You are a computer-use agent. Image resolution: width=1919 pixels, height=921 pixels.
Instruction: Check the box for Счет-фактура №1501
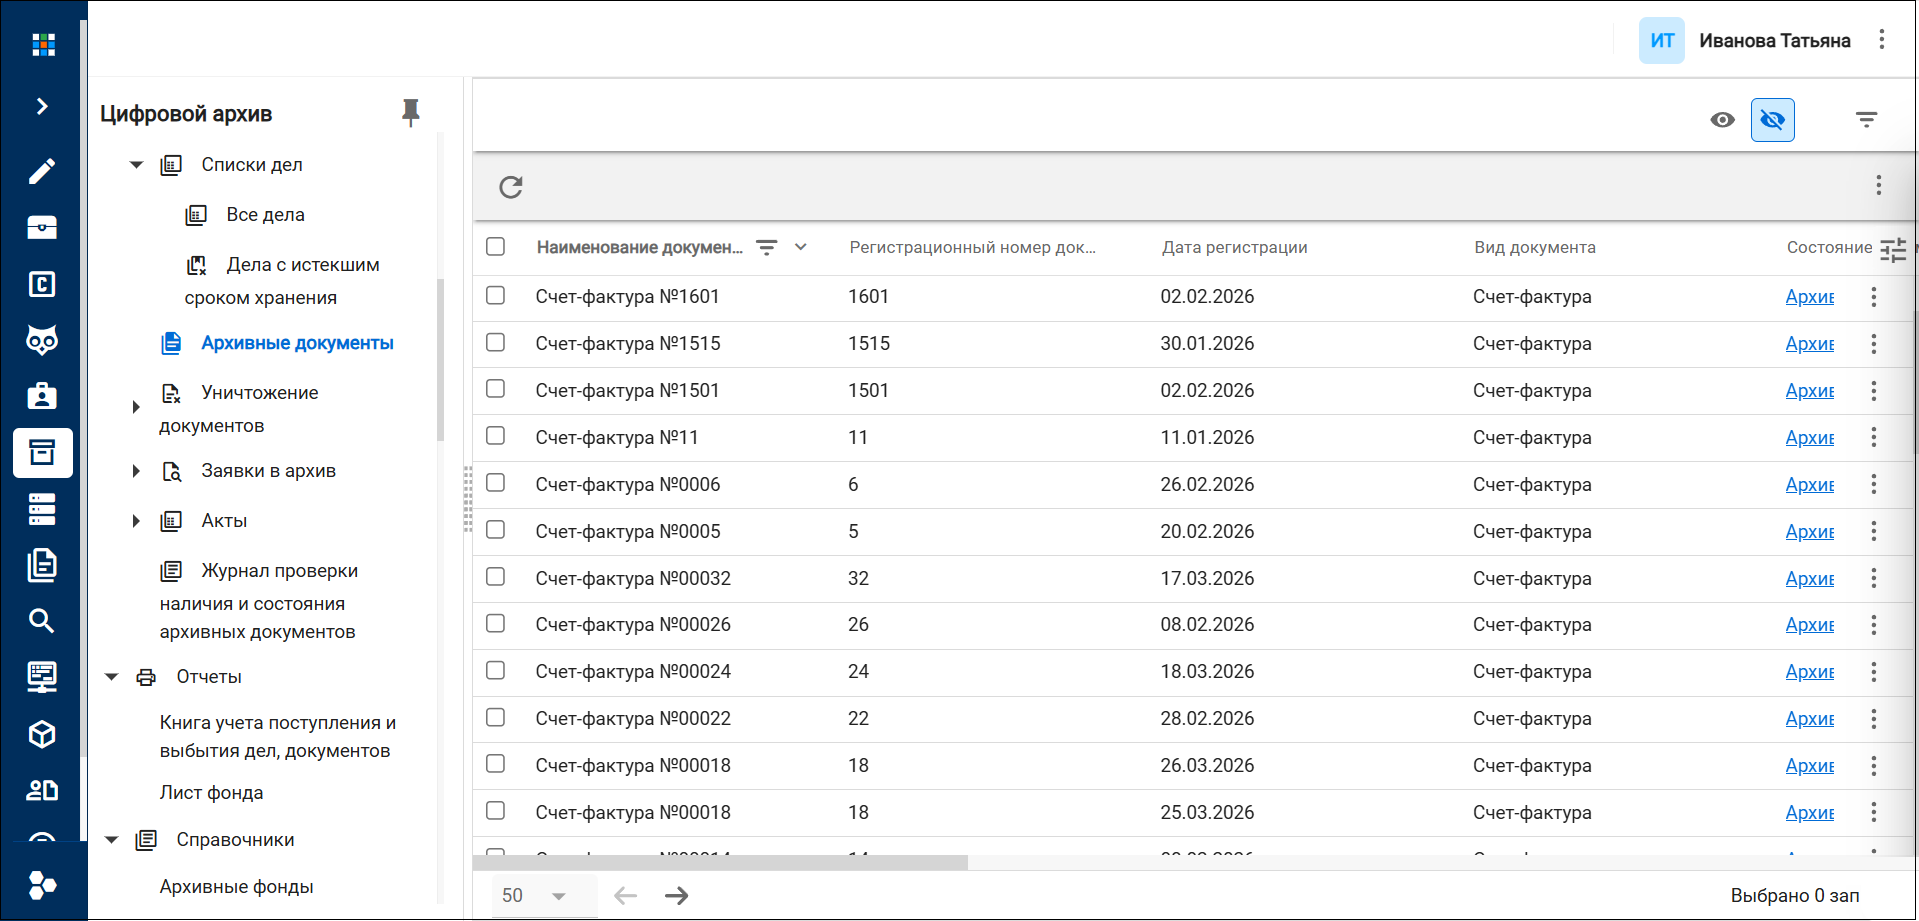coord(495,388)
